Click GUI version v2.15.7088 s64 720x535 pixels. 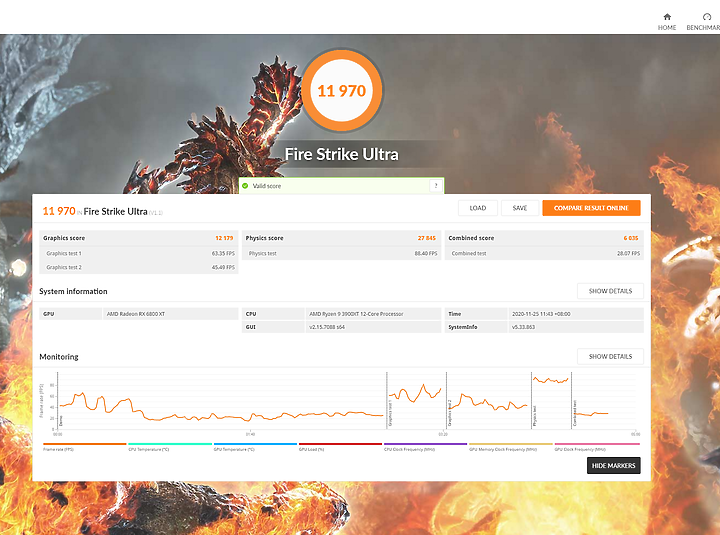pos(327,327)
